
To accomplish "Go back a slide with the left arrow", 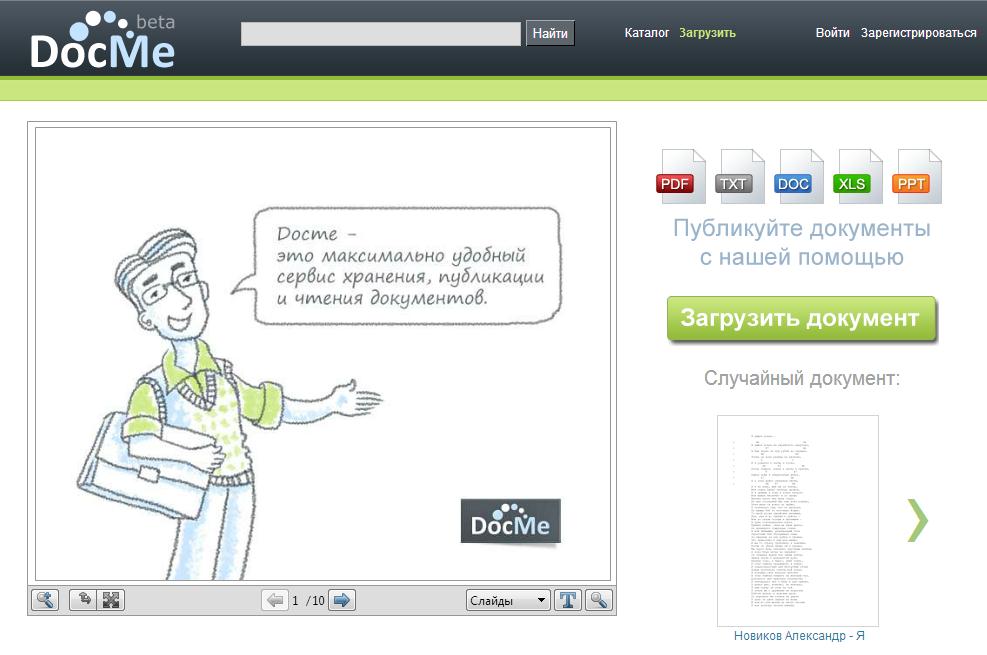I will pos(277,600).
